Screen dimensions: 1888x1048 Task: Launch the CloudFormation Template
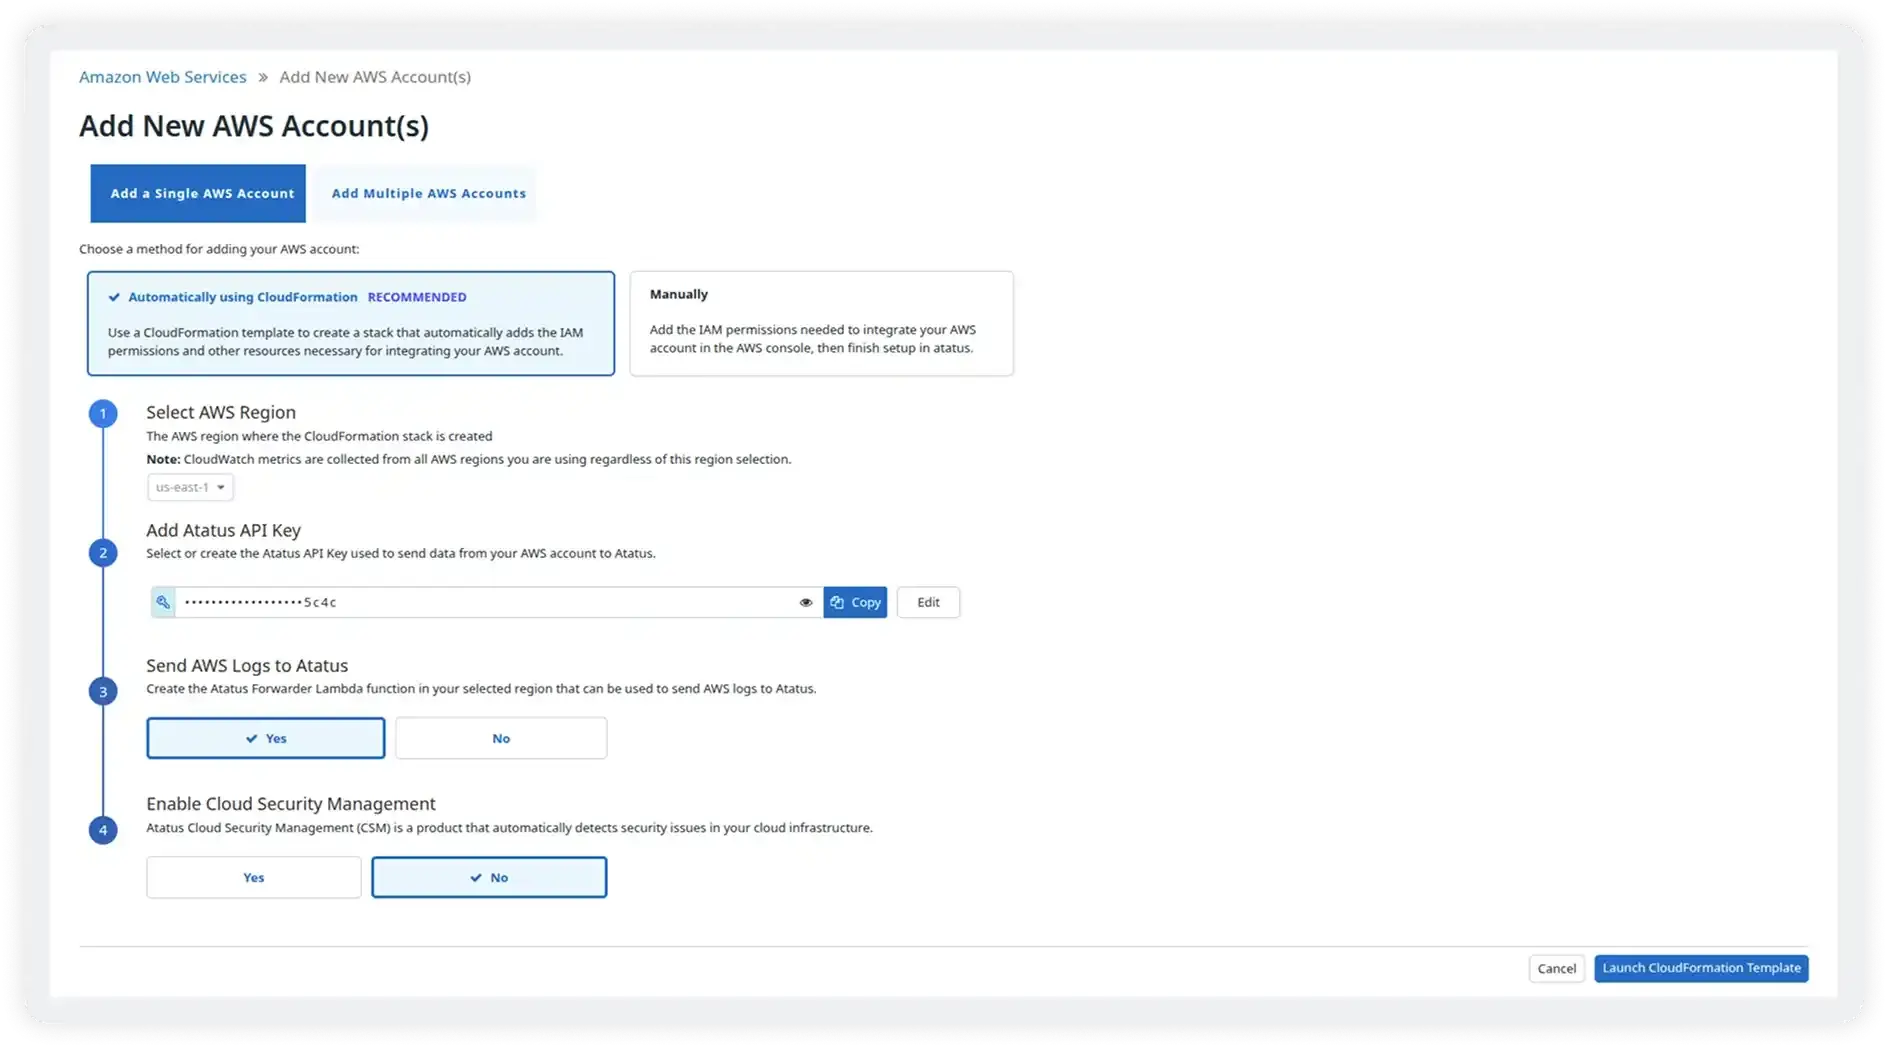pos(1700,968)
